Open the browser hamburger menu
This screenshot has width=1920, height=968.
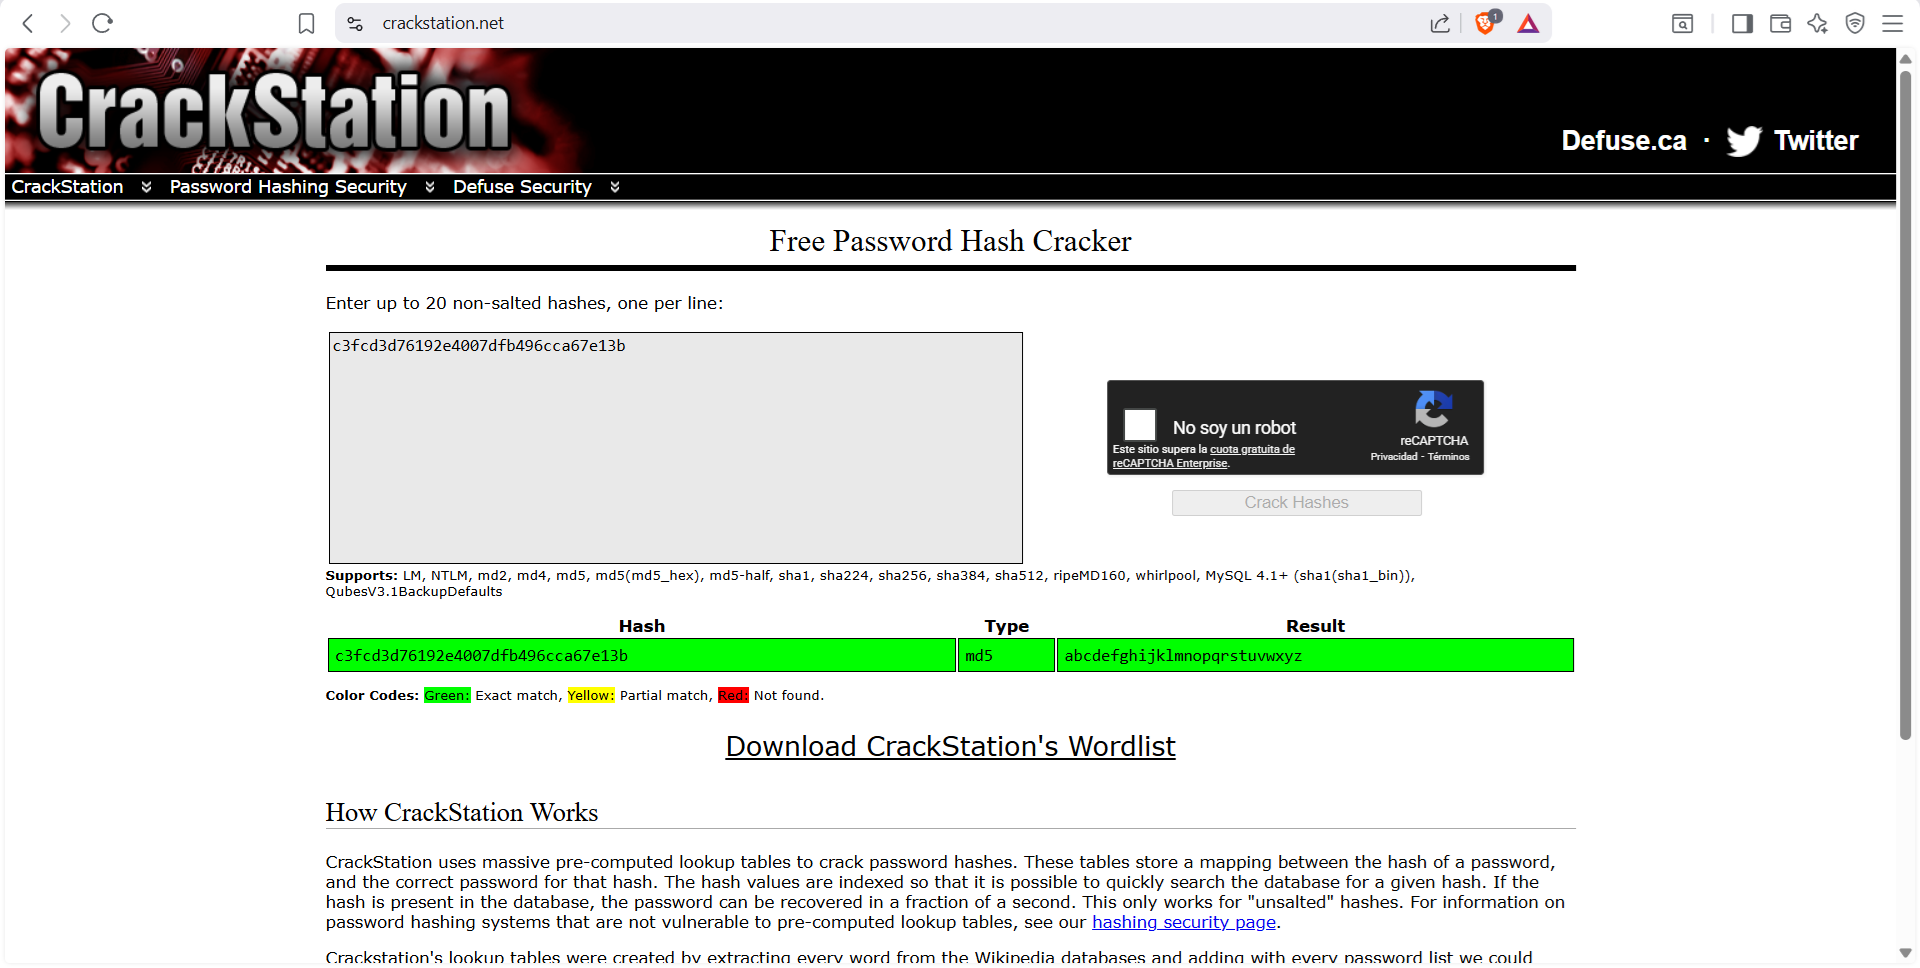(1894, 23)
